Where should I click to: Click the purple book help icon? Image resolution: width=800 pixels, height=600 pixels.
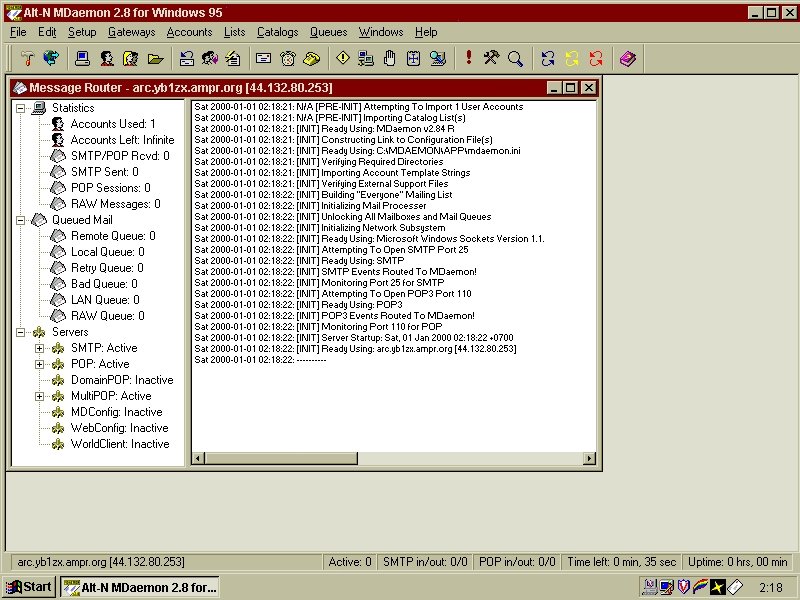(x=628, y=59)
